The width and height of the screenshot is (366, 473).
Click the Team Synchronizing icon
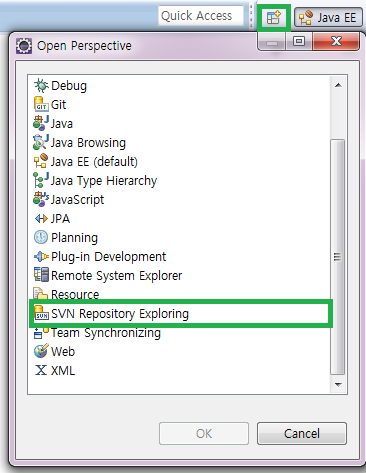41,333
